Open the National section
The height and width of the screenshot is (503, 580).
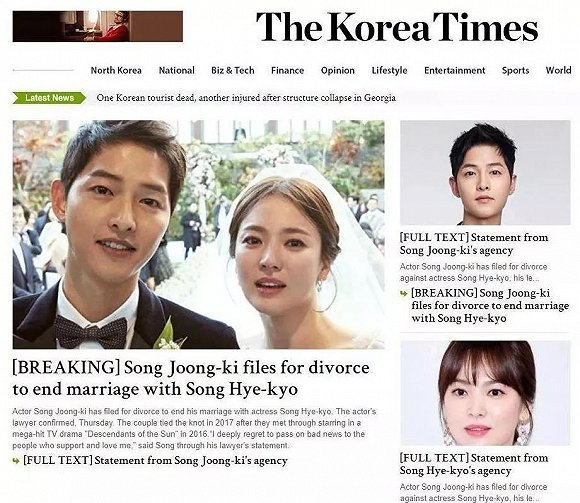point(176,70)
